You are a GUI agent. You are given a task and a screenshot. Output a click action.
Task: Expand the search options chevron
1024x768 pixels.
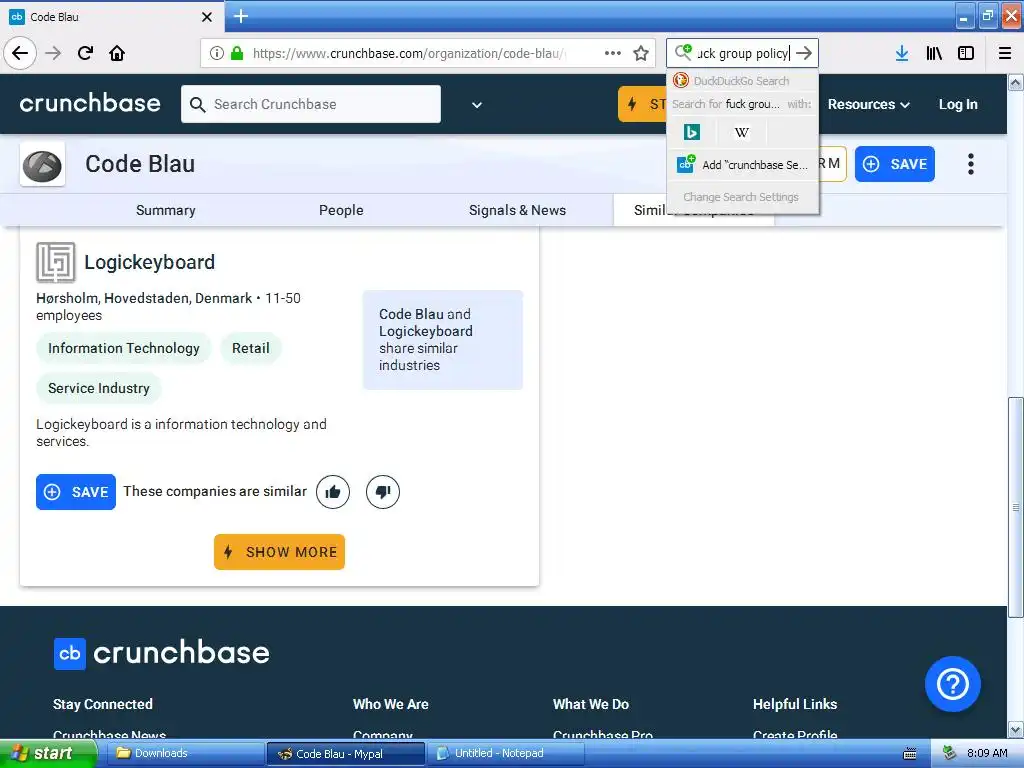(x=477, y=104)
